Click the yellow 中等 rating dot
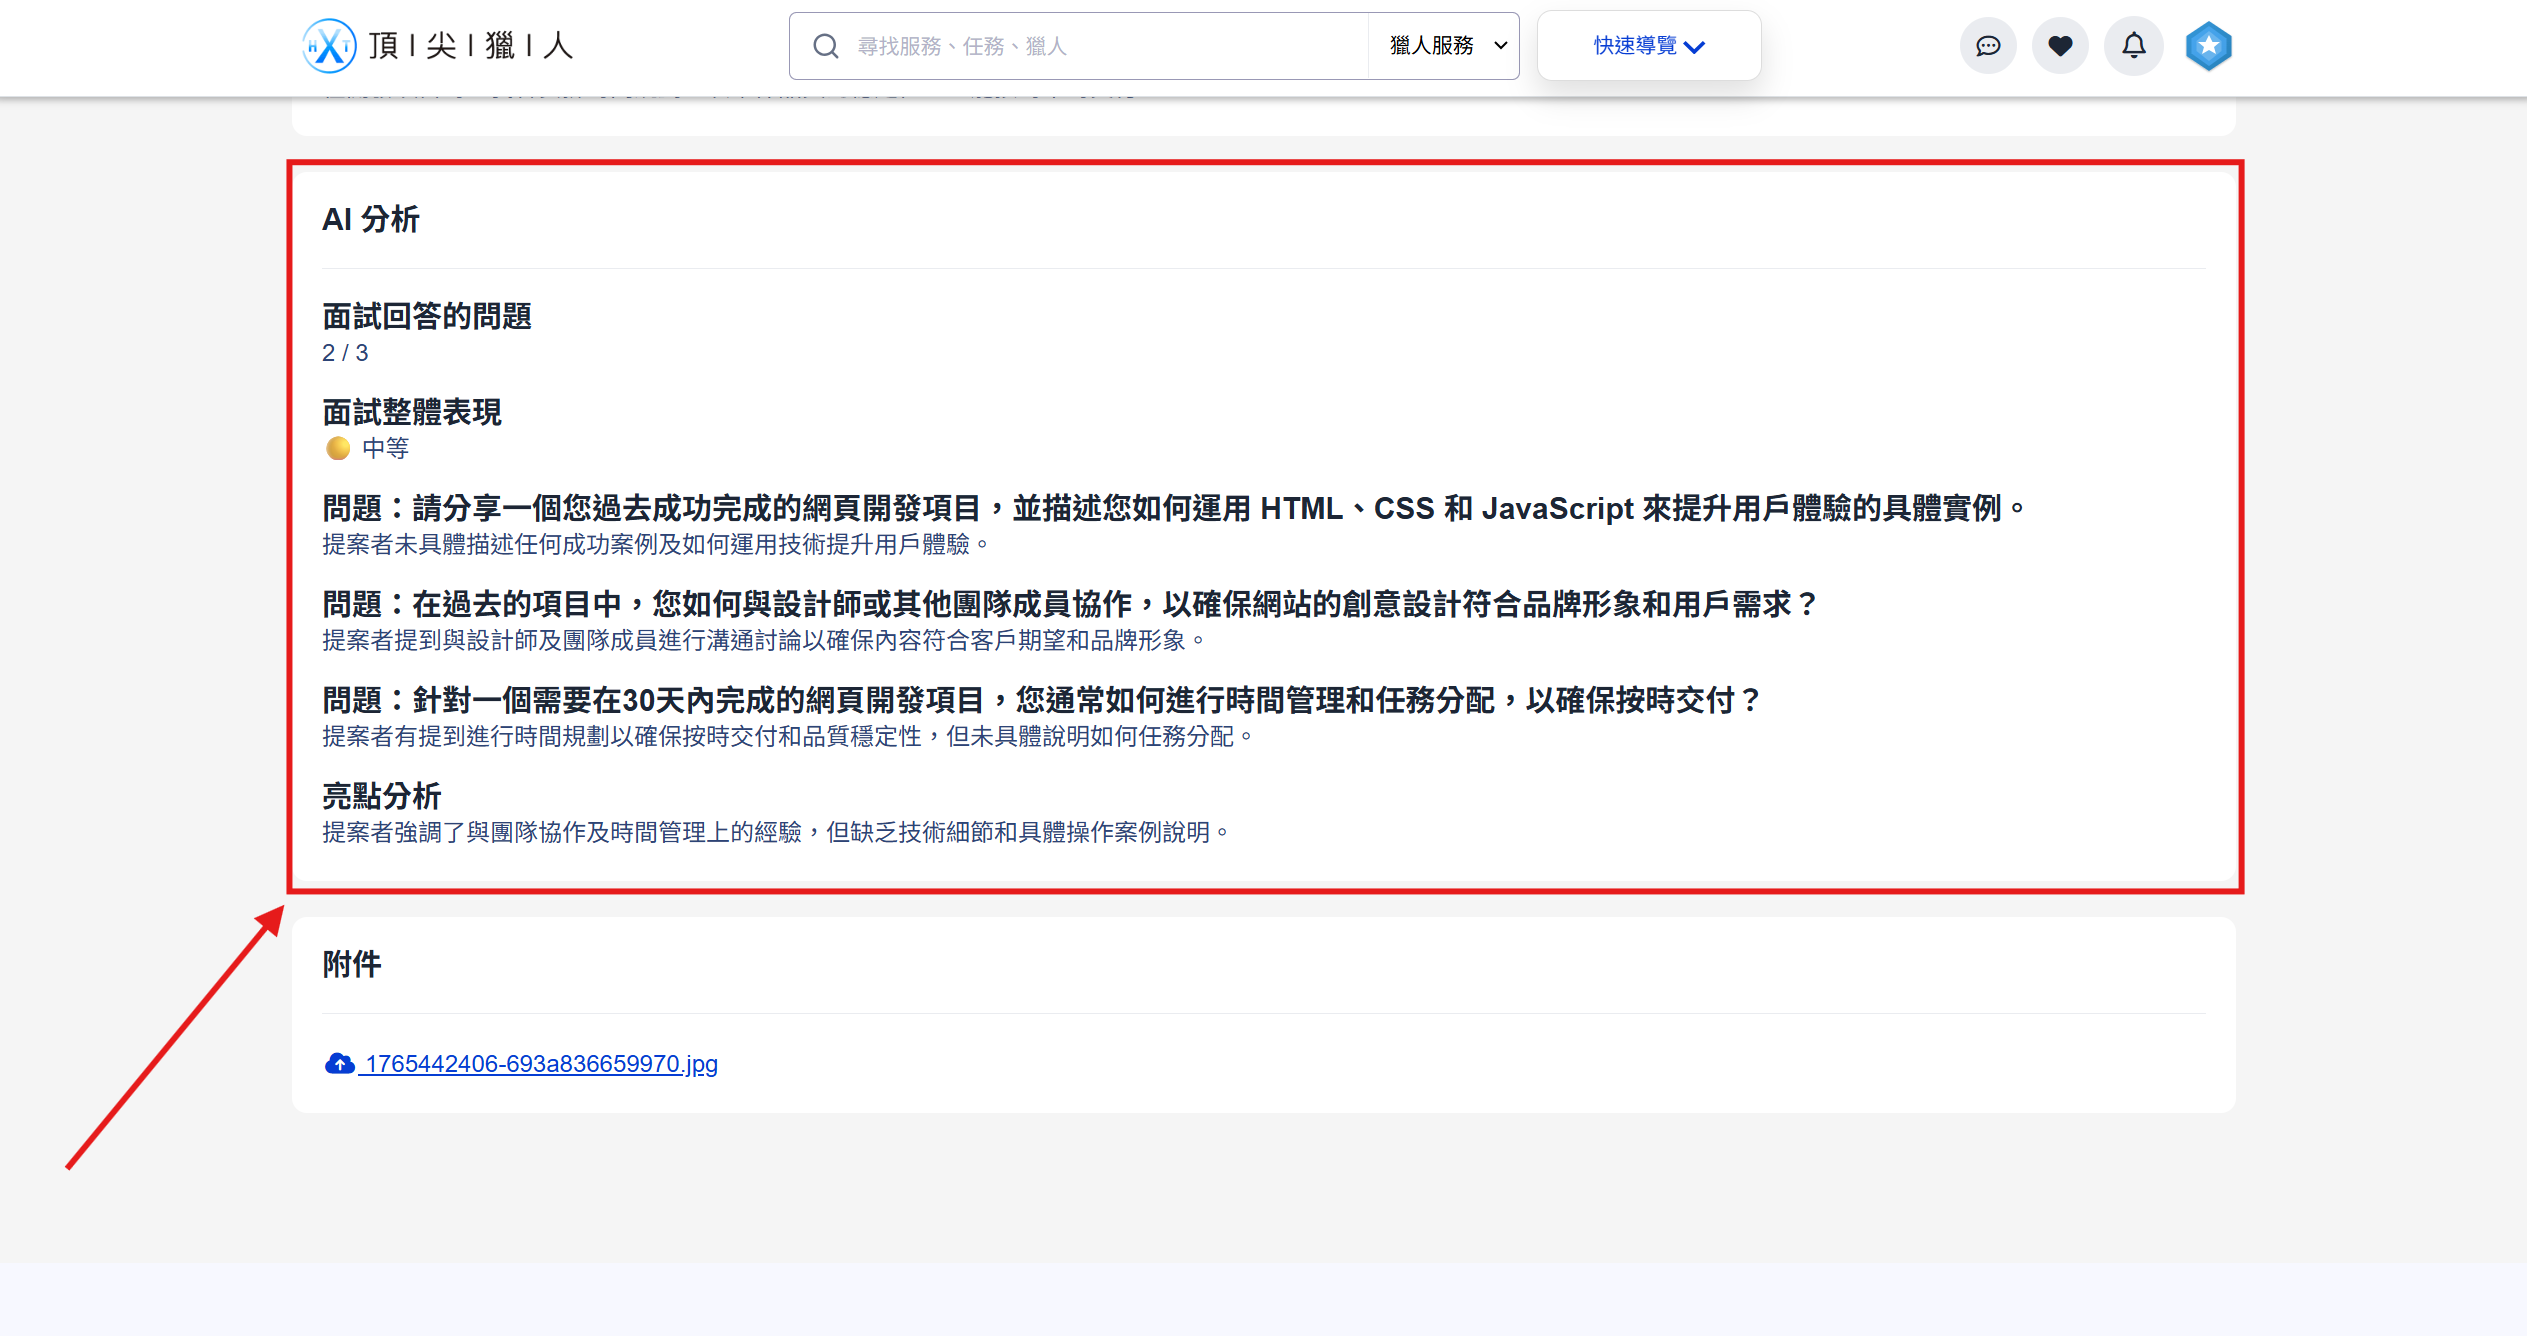This screenshot has width=2527, height=1336. (338, 448)
